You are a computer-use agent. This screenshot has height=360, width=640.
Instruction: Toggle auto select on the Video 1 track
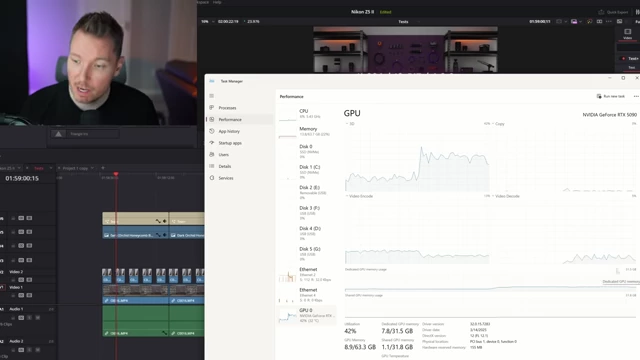click(x=21, y=295)
